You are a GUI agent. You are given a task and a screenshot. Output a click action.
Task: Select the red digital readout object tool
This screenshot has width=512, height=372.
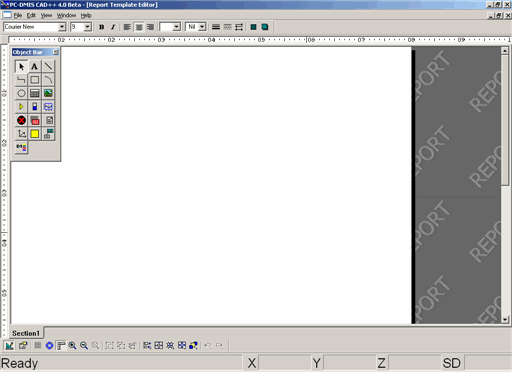(35, 120)
